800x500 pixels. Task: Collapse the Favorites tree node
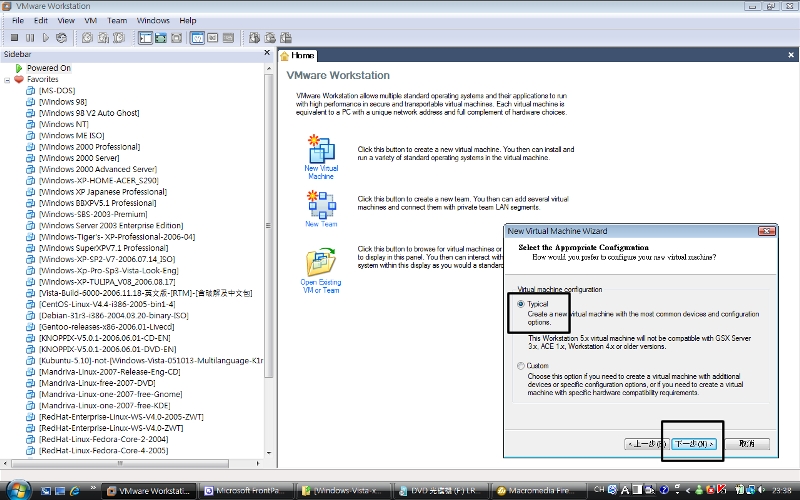(x=7, y=80)
